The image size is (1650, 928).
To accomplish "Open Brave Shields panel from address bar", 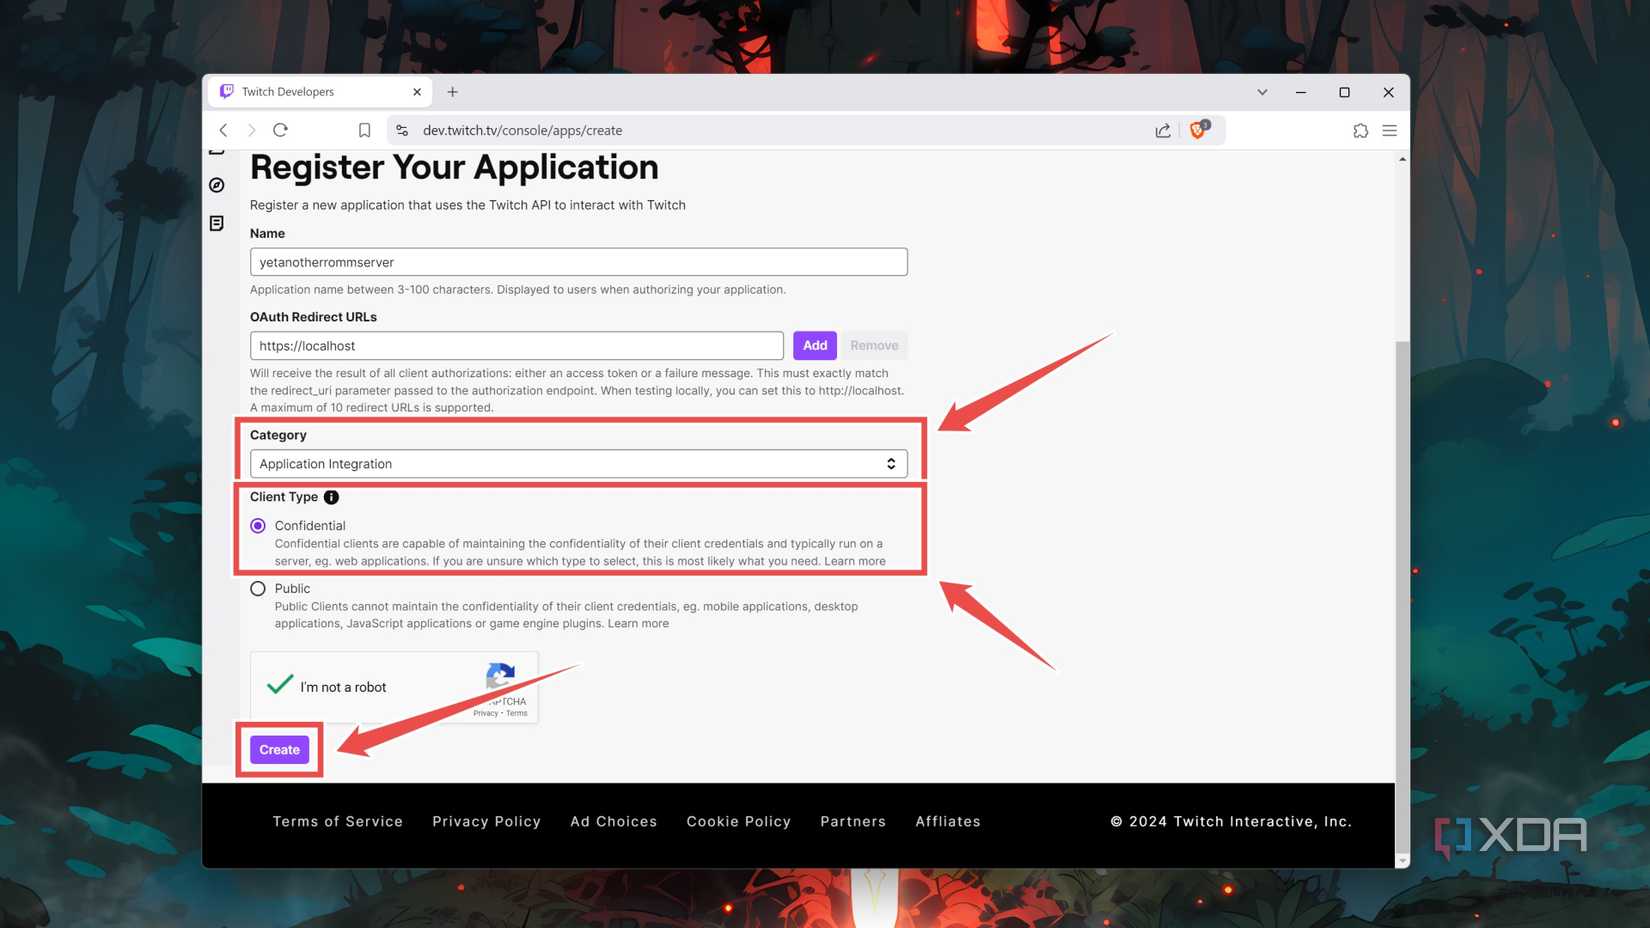I will [1198, 130].
